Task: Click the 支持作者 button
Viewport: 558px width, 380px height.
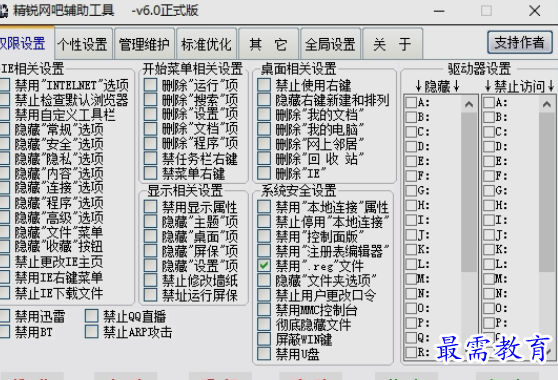Action: [520, 42]
